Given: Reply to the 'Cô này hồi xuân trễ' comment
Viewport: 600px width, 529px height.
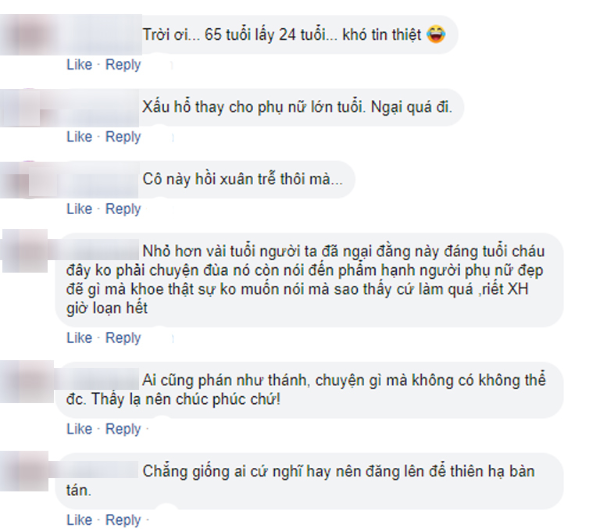Looking at the screenshot, I should pyautogui.click(x=123, y=209).
